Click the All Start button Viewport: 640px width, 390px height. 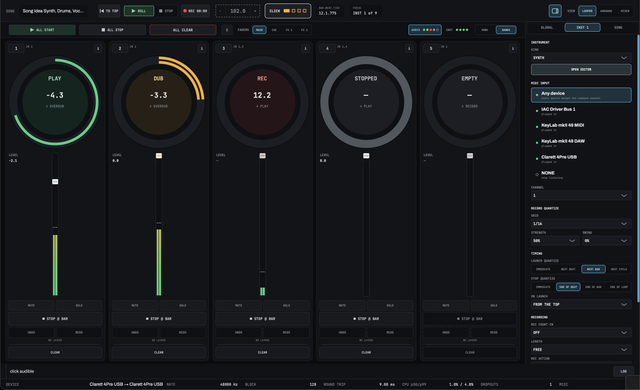[x=42, y=30]
